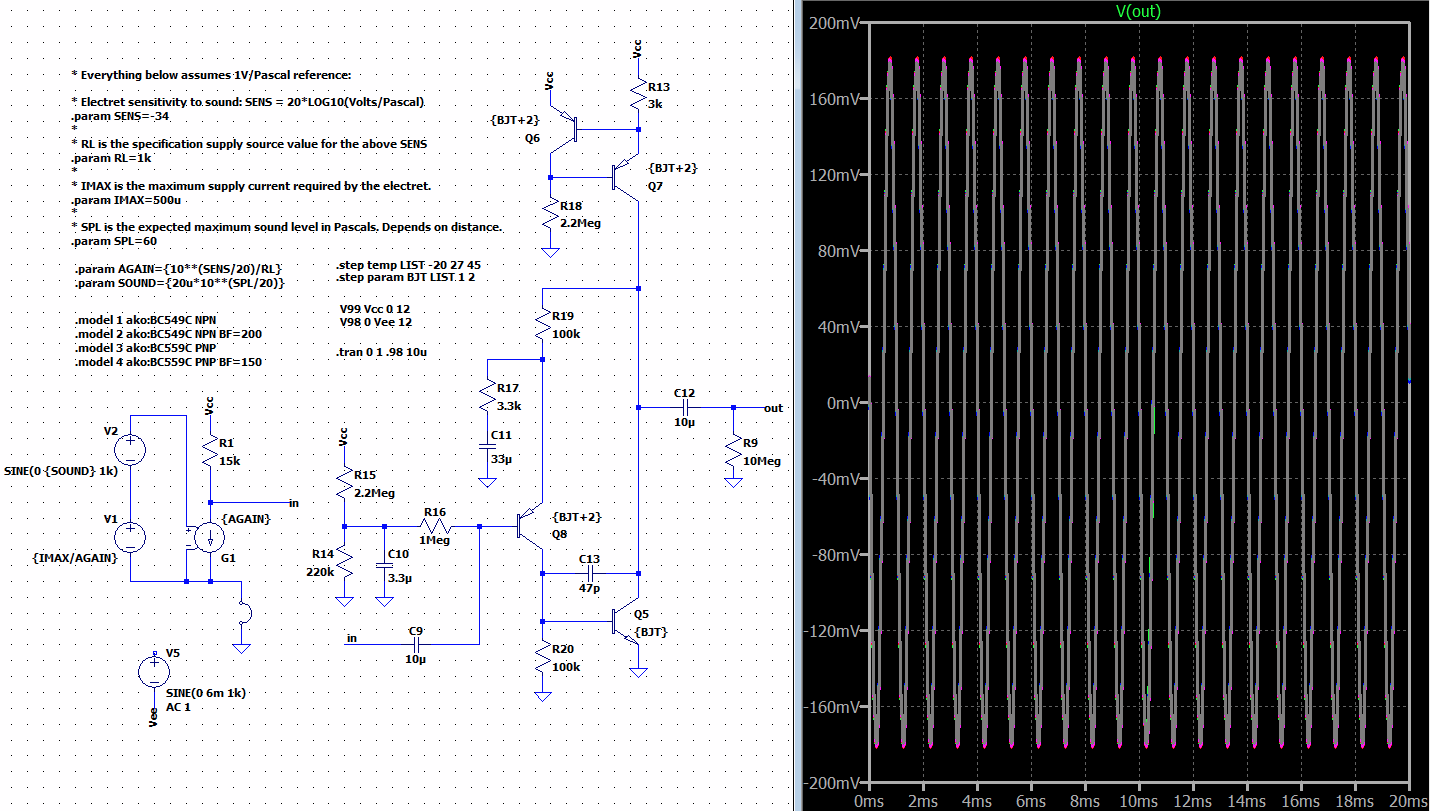Select the '{AGAIN}' value near G1
This screenshot has width=1430, height=811.
pyautogui.click(x=247, y=518)
